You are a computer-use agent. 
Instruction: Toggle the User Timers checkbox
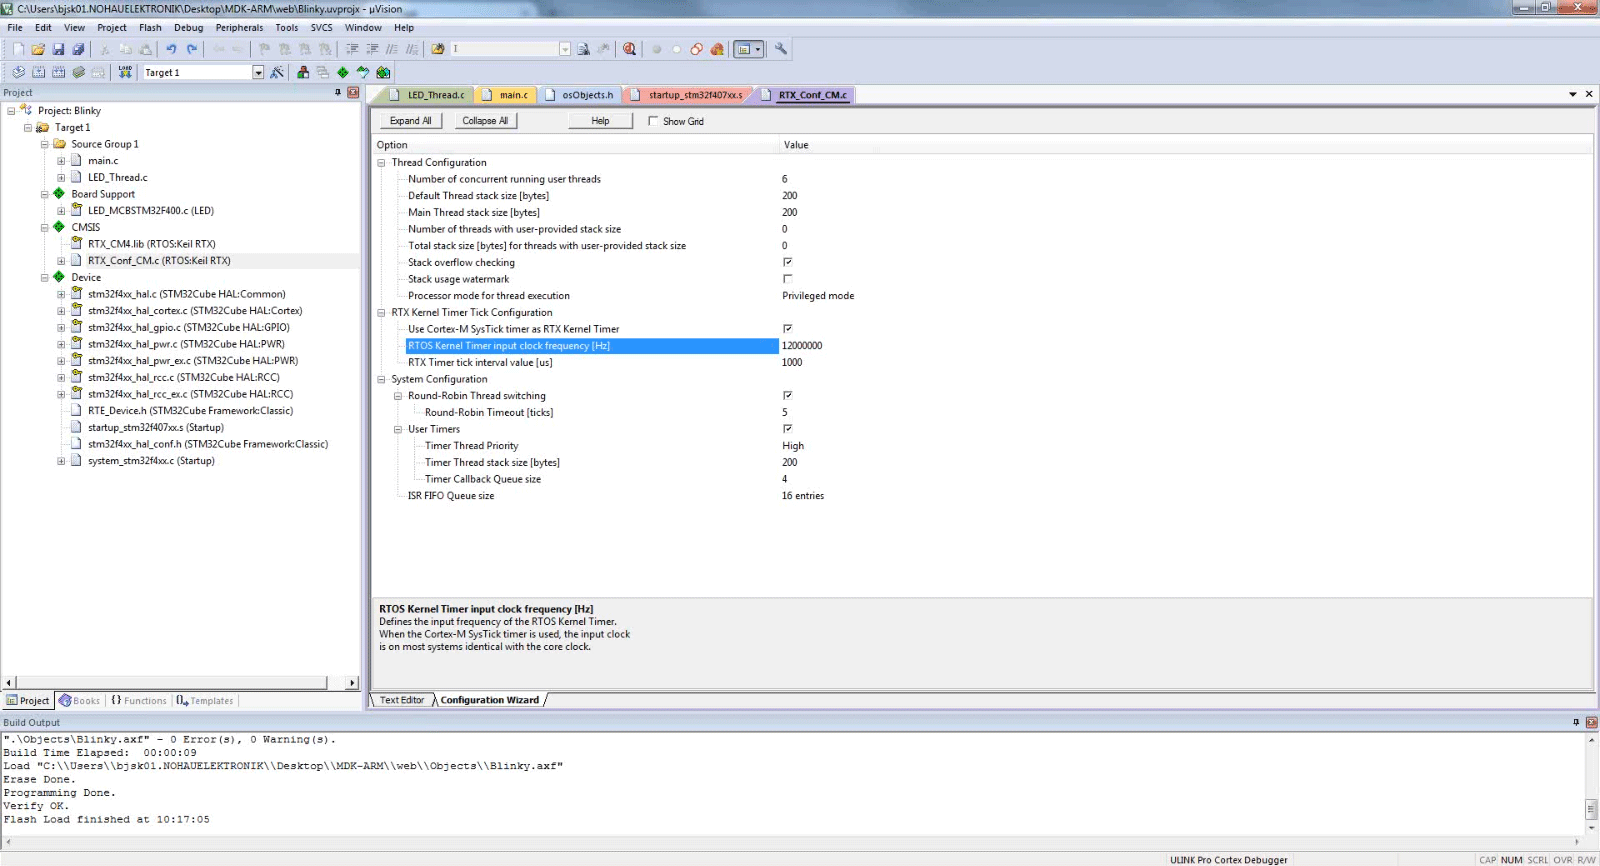tap(787, 429)
